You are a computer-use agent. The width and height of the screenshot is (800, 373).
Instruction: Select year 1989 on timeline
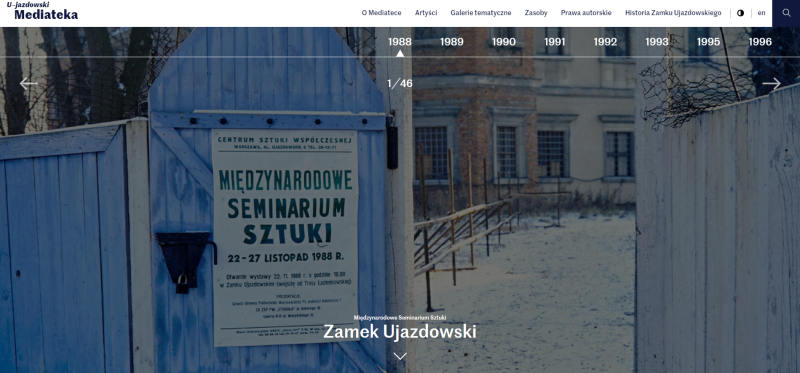[x=452, y=42]
